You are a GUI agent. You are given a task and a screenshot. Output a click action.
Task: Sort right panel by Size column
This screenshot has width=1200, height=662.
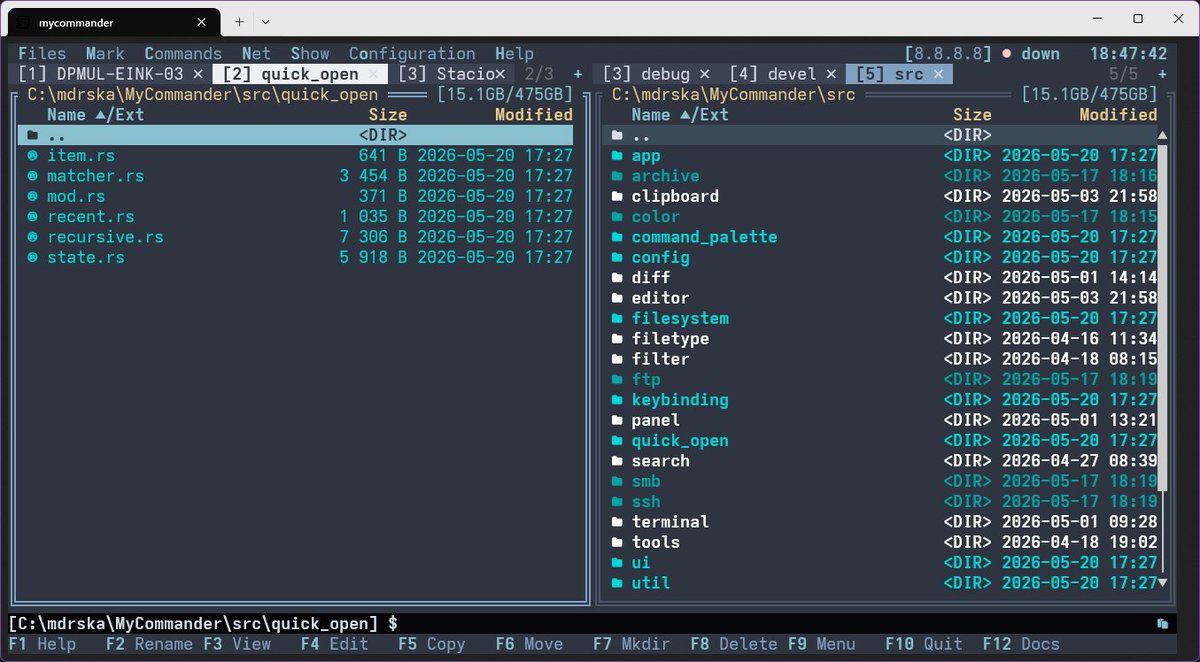click(x=972, y=115)
